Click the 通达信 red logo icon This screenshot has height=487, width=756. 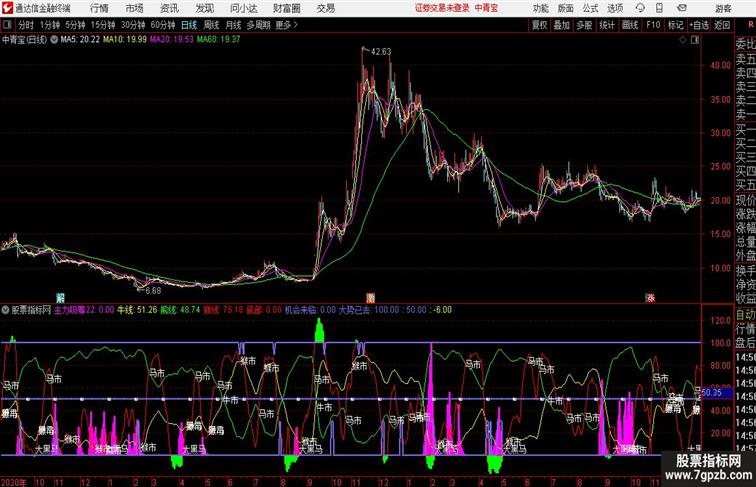pos(7,8)
